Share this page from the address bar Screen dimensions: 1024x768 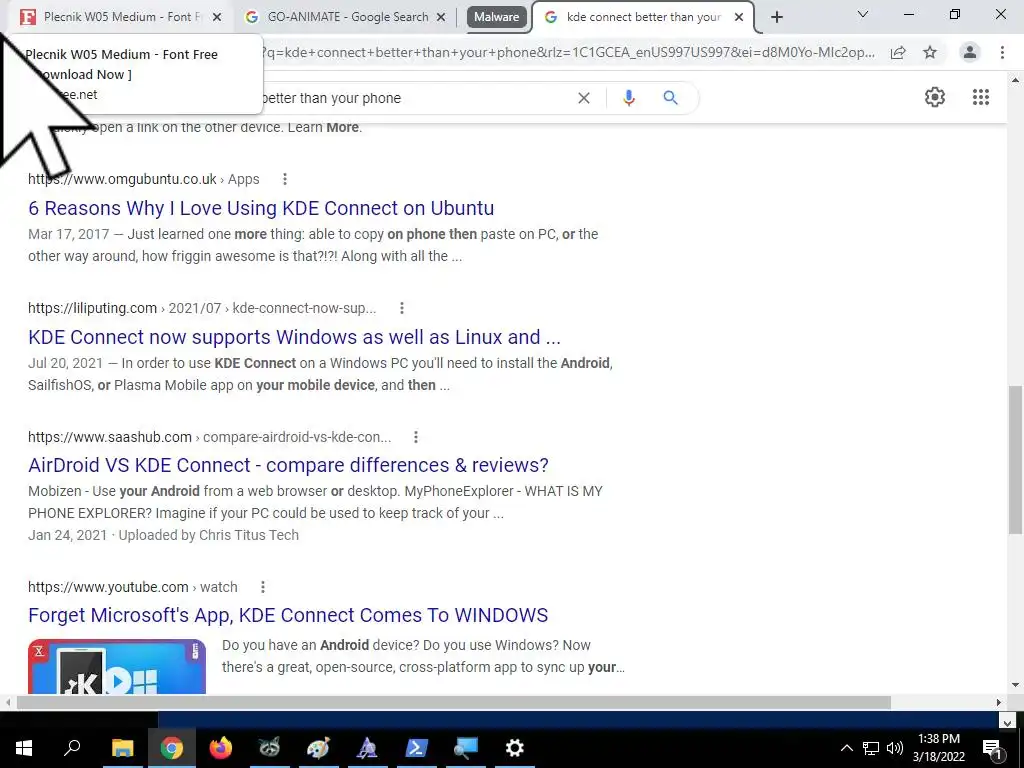[898, 53]
